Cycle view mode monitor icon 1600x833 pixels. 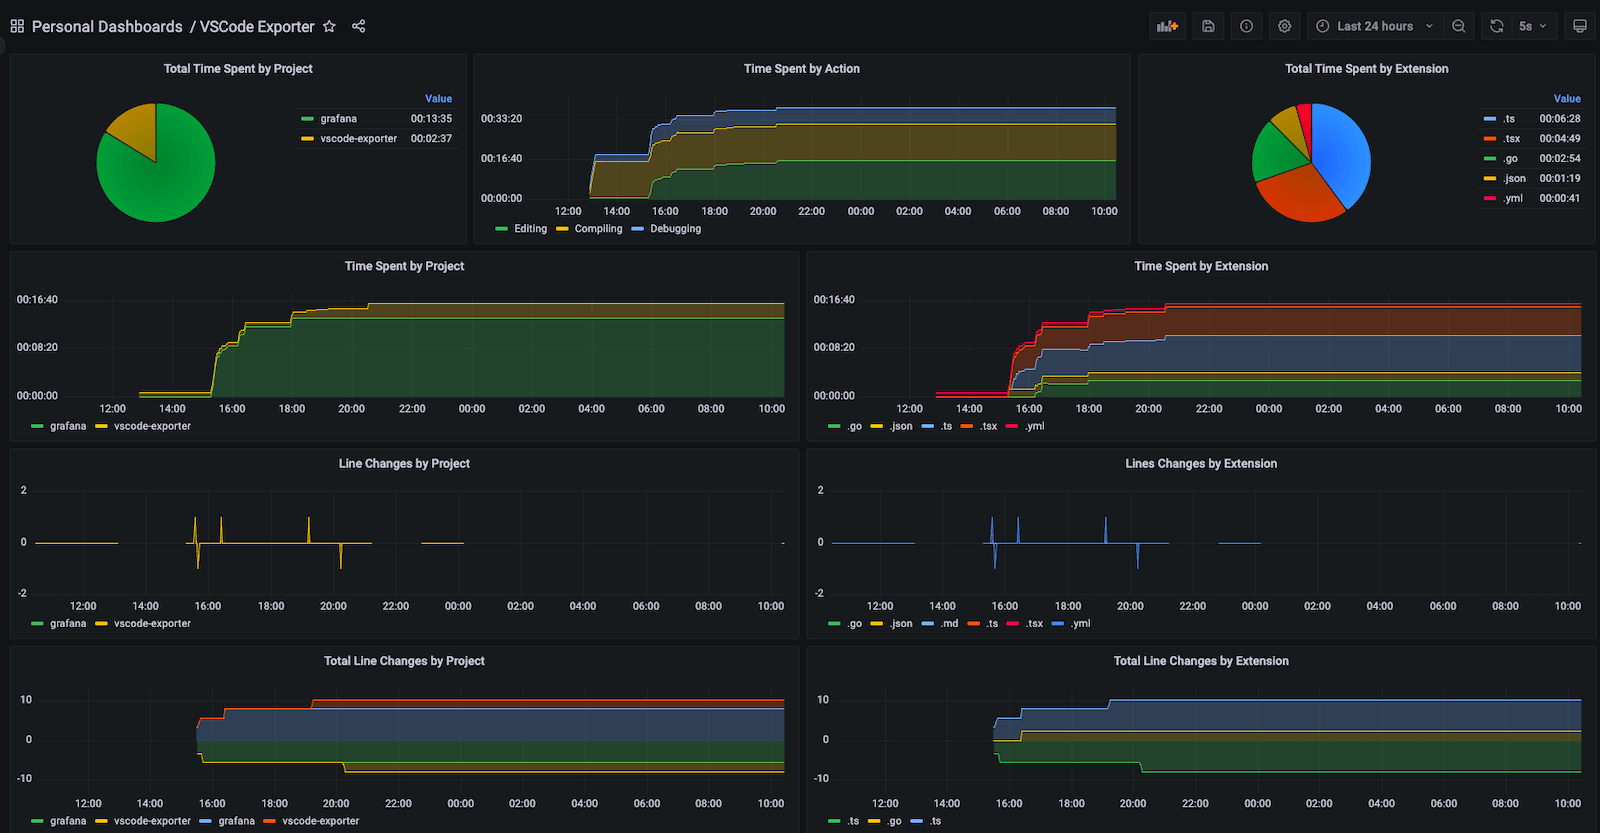point(1580,26)
